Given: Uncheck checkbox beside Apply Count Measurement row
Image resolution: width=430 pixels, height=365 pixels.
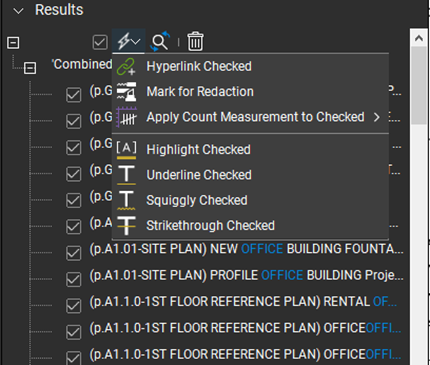Looking at the screenshot, I should (x=73, y=121).
